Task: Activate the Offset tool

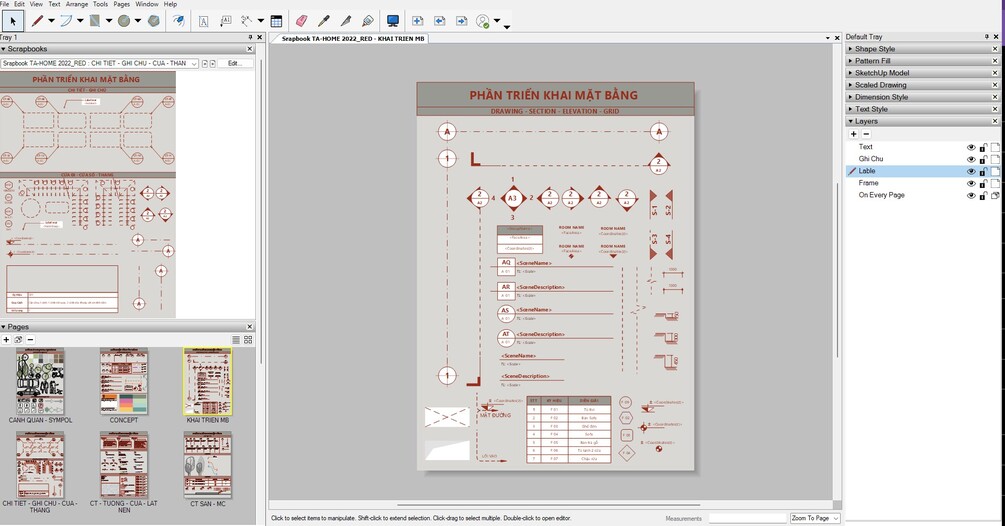Action: click(x=178, y=21)
